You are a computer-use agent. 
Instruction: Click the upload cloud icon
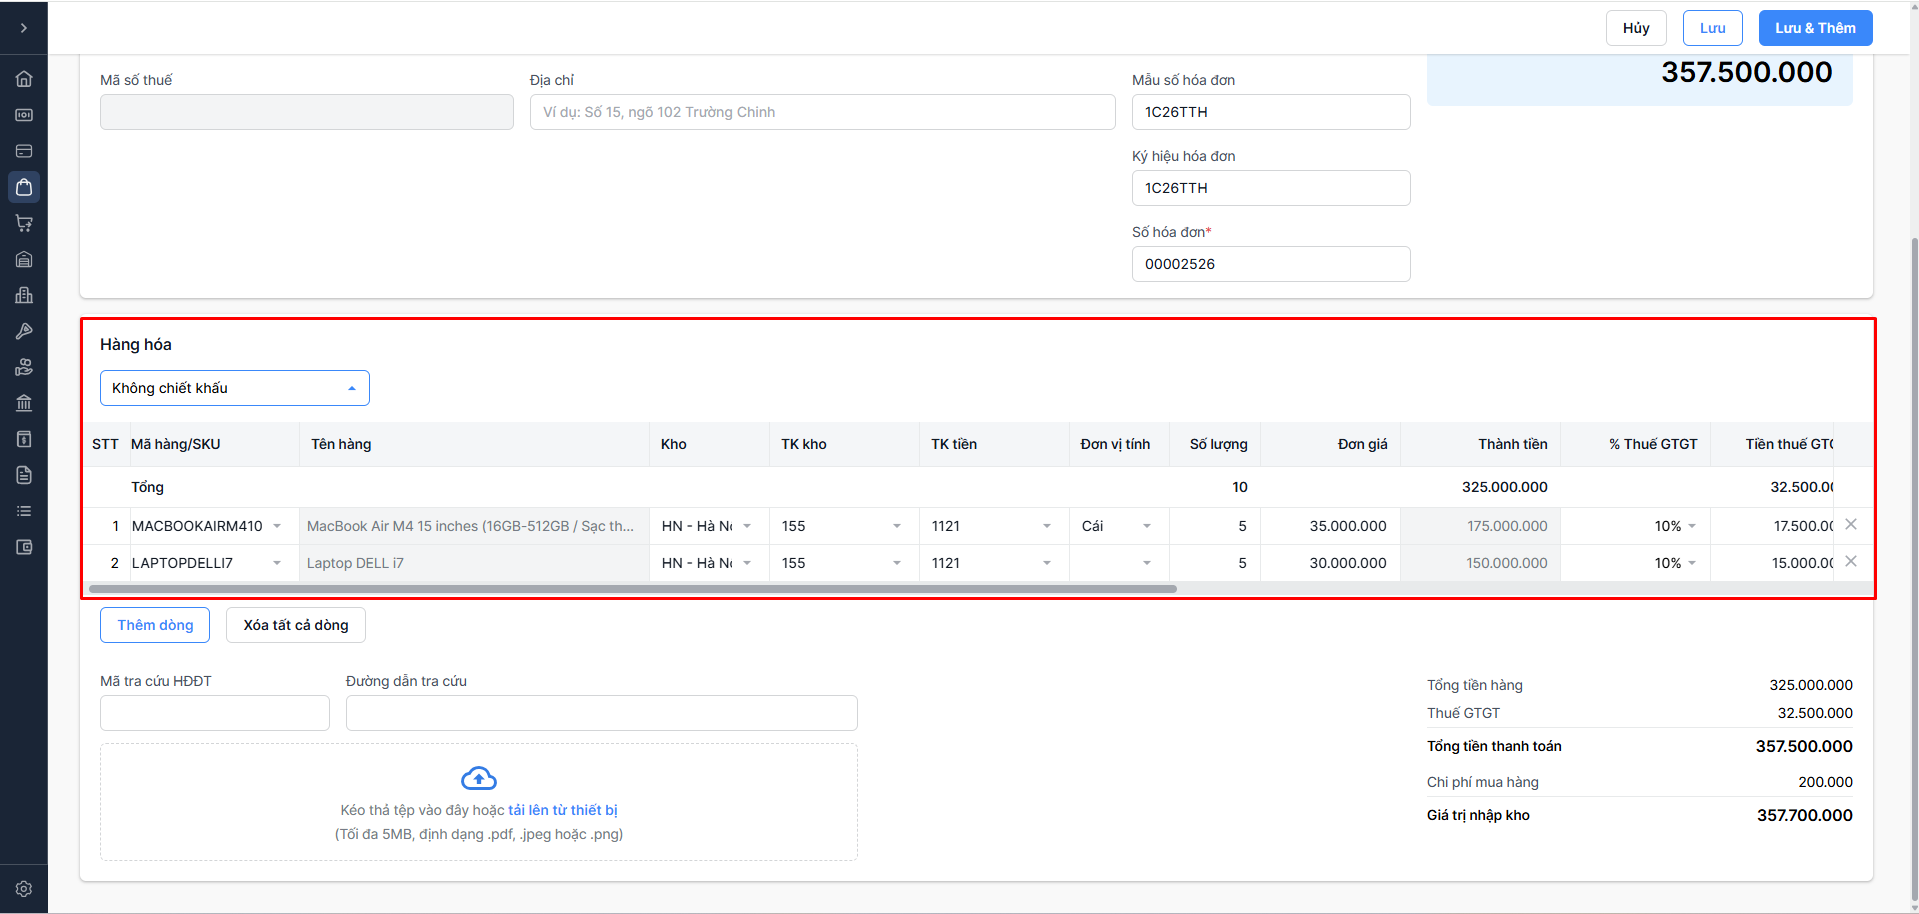click(479, 778)
